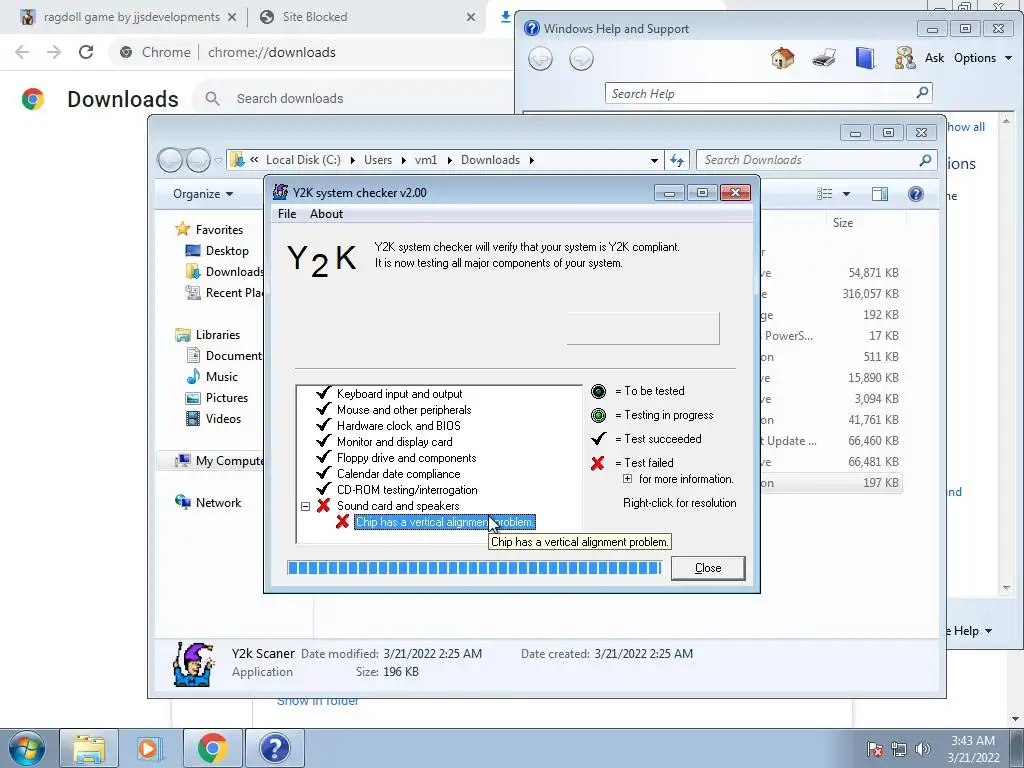Click the Home icon in Windows Help
Image resolution: width=1024 pixels, height=768 pixels.
[x=782, y=58]
